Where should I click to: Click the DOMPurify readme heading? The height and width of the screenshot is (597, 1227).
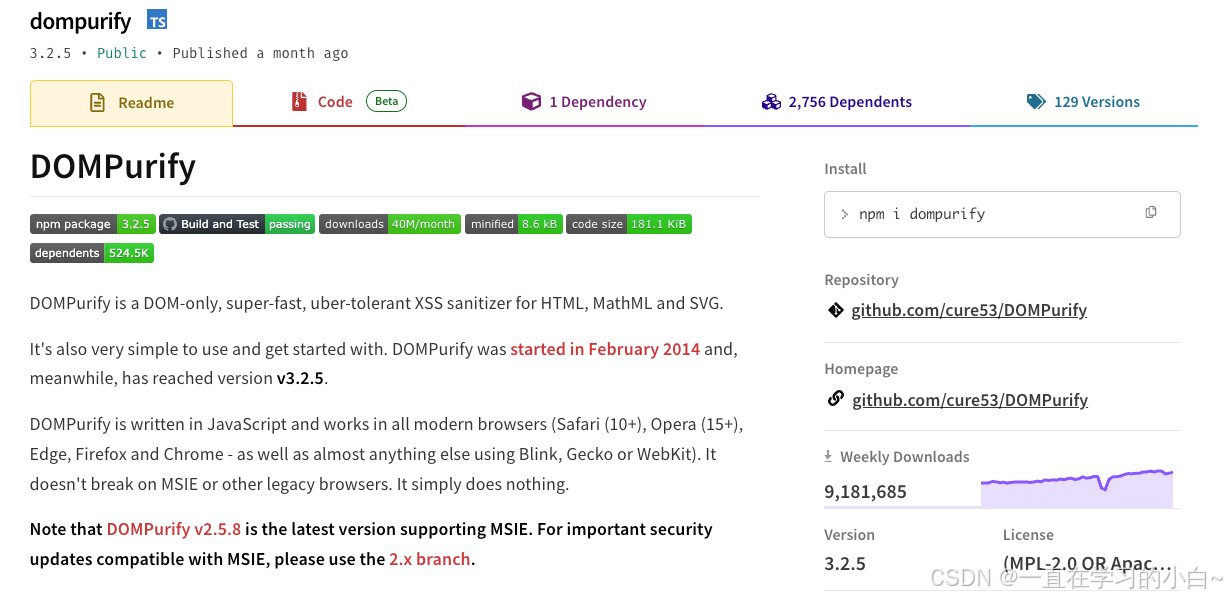pyautogui.click(x=113, y=166)
